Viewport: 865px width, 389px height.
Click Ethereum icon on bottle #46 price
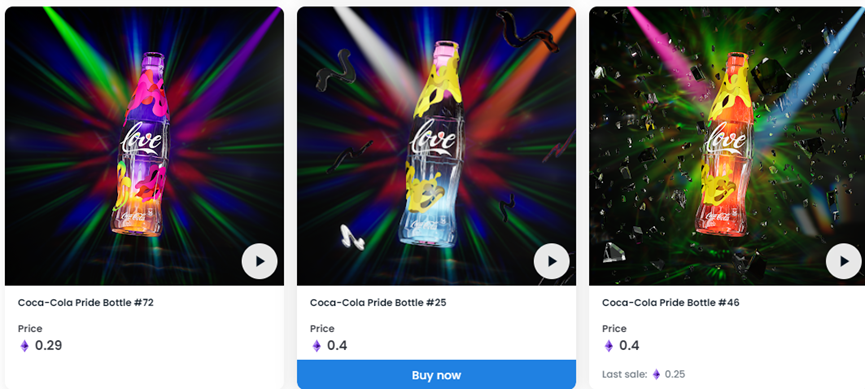[x=608, y=346]
